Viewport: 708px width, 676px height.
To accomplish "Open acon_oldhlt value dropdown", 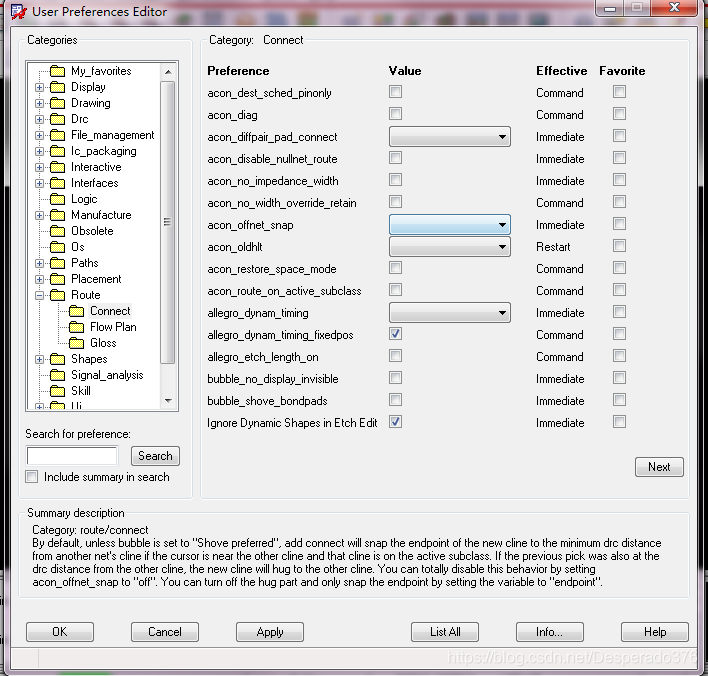I will coord(450,247).
